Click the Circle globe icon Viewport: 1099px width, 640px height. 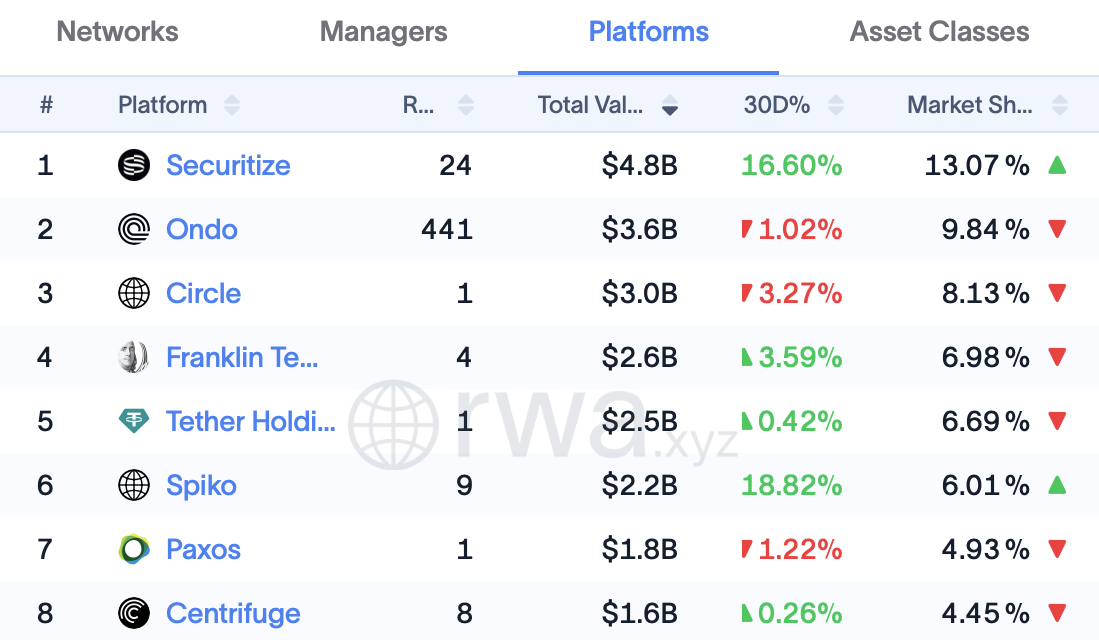pos(134,293)
